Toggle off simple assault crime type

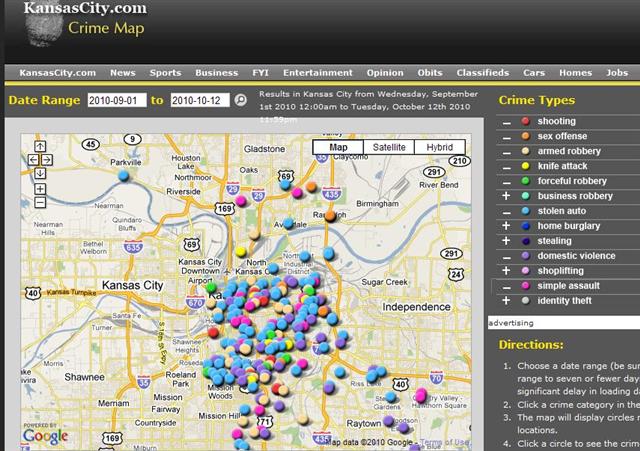(507, 287)
